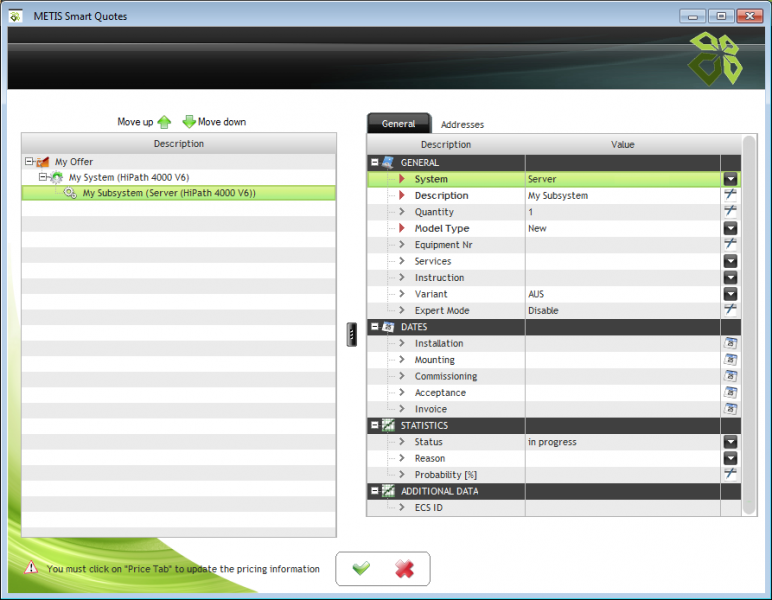
Task: Click edit icon for Description row
Action: click(730, 195)
